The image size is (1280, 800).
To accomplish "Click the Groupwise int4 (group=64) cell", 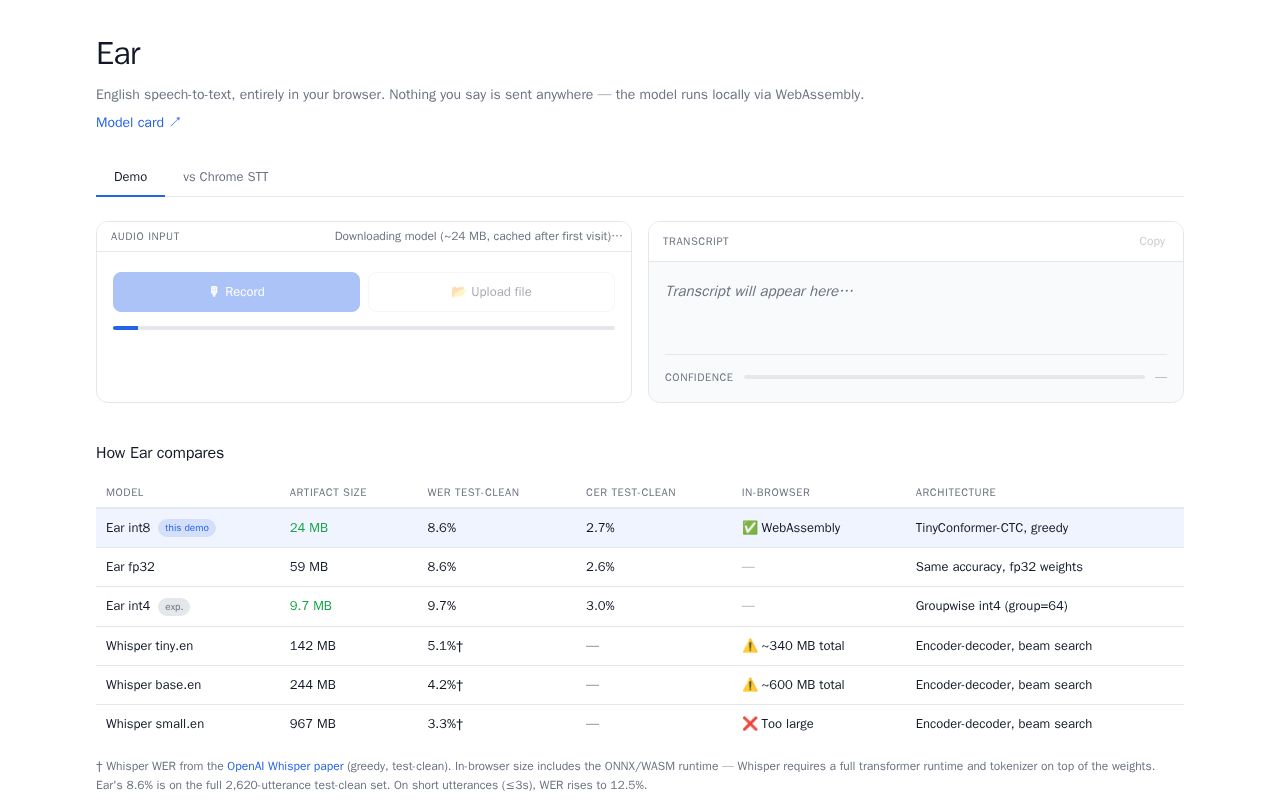I will [990, 606].
